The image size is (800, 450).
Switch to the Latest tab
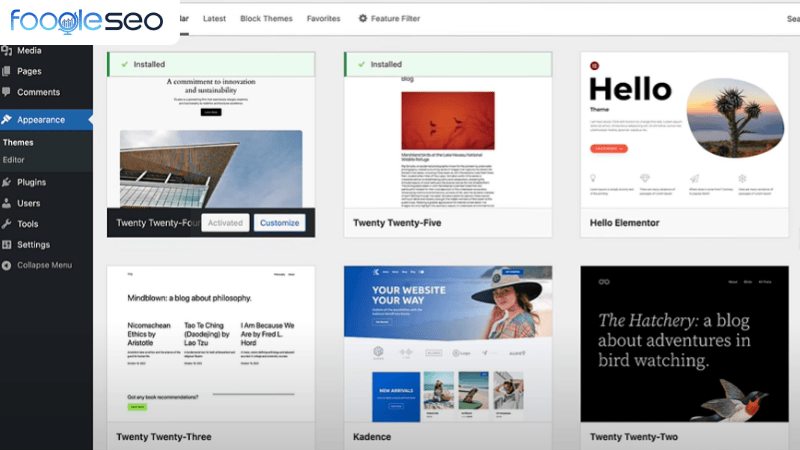[214, 18]
